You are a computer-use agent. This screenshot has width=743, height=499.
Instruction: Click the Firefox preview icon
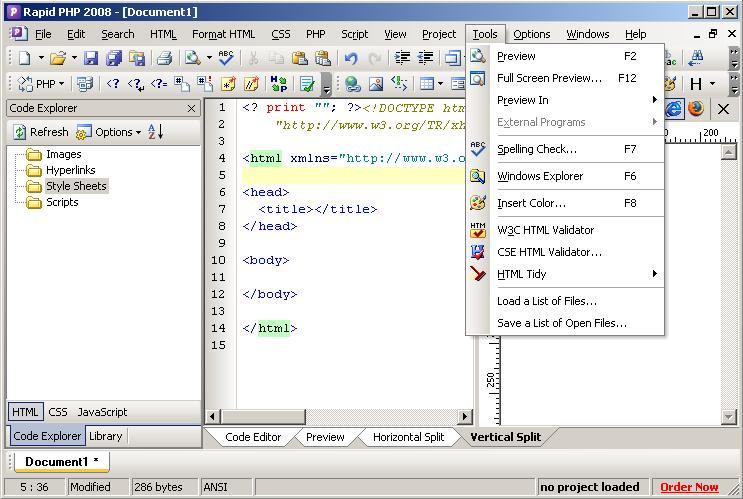click(696, 109)
